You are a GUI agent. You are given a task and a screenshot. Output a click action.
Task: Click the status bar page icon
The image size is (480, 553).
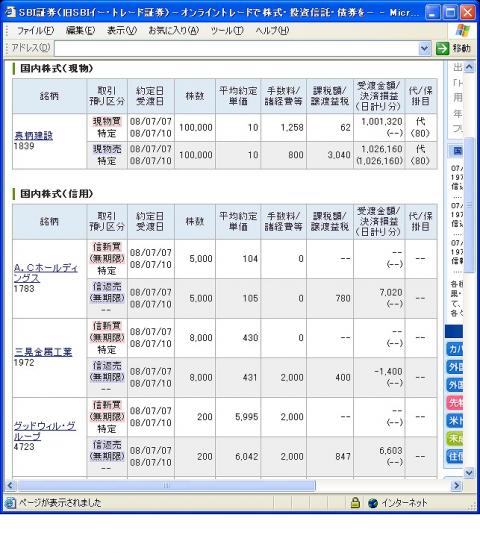[x=11, y=503]
